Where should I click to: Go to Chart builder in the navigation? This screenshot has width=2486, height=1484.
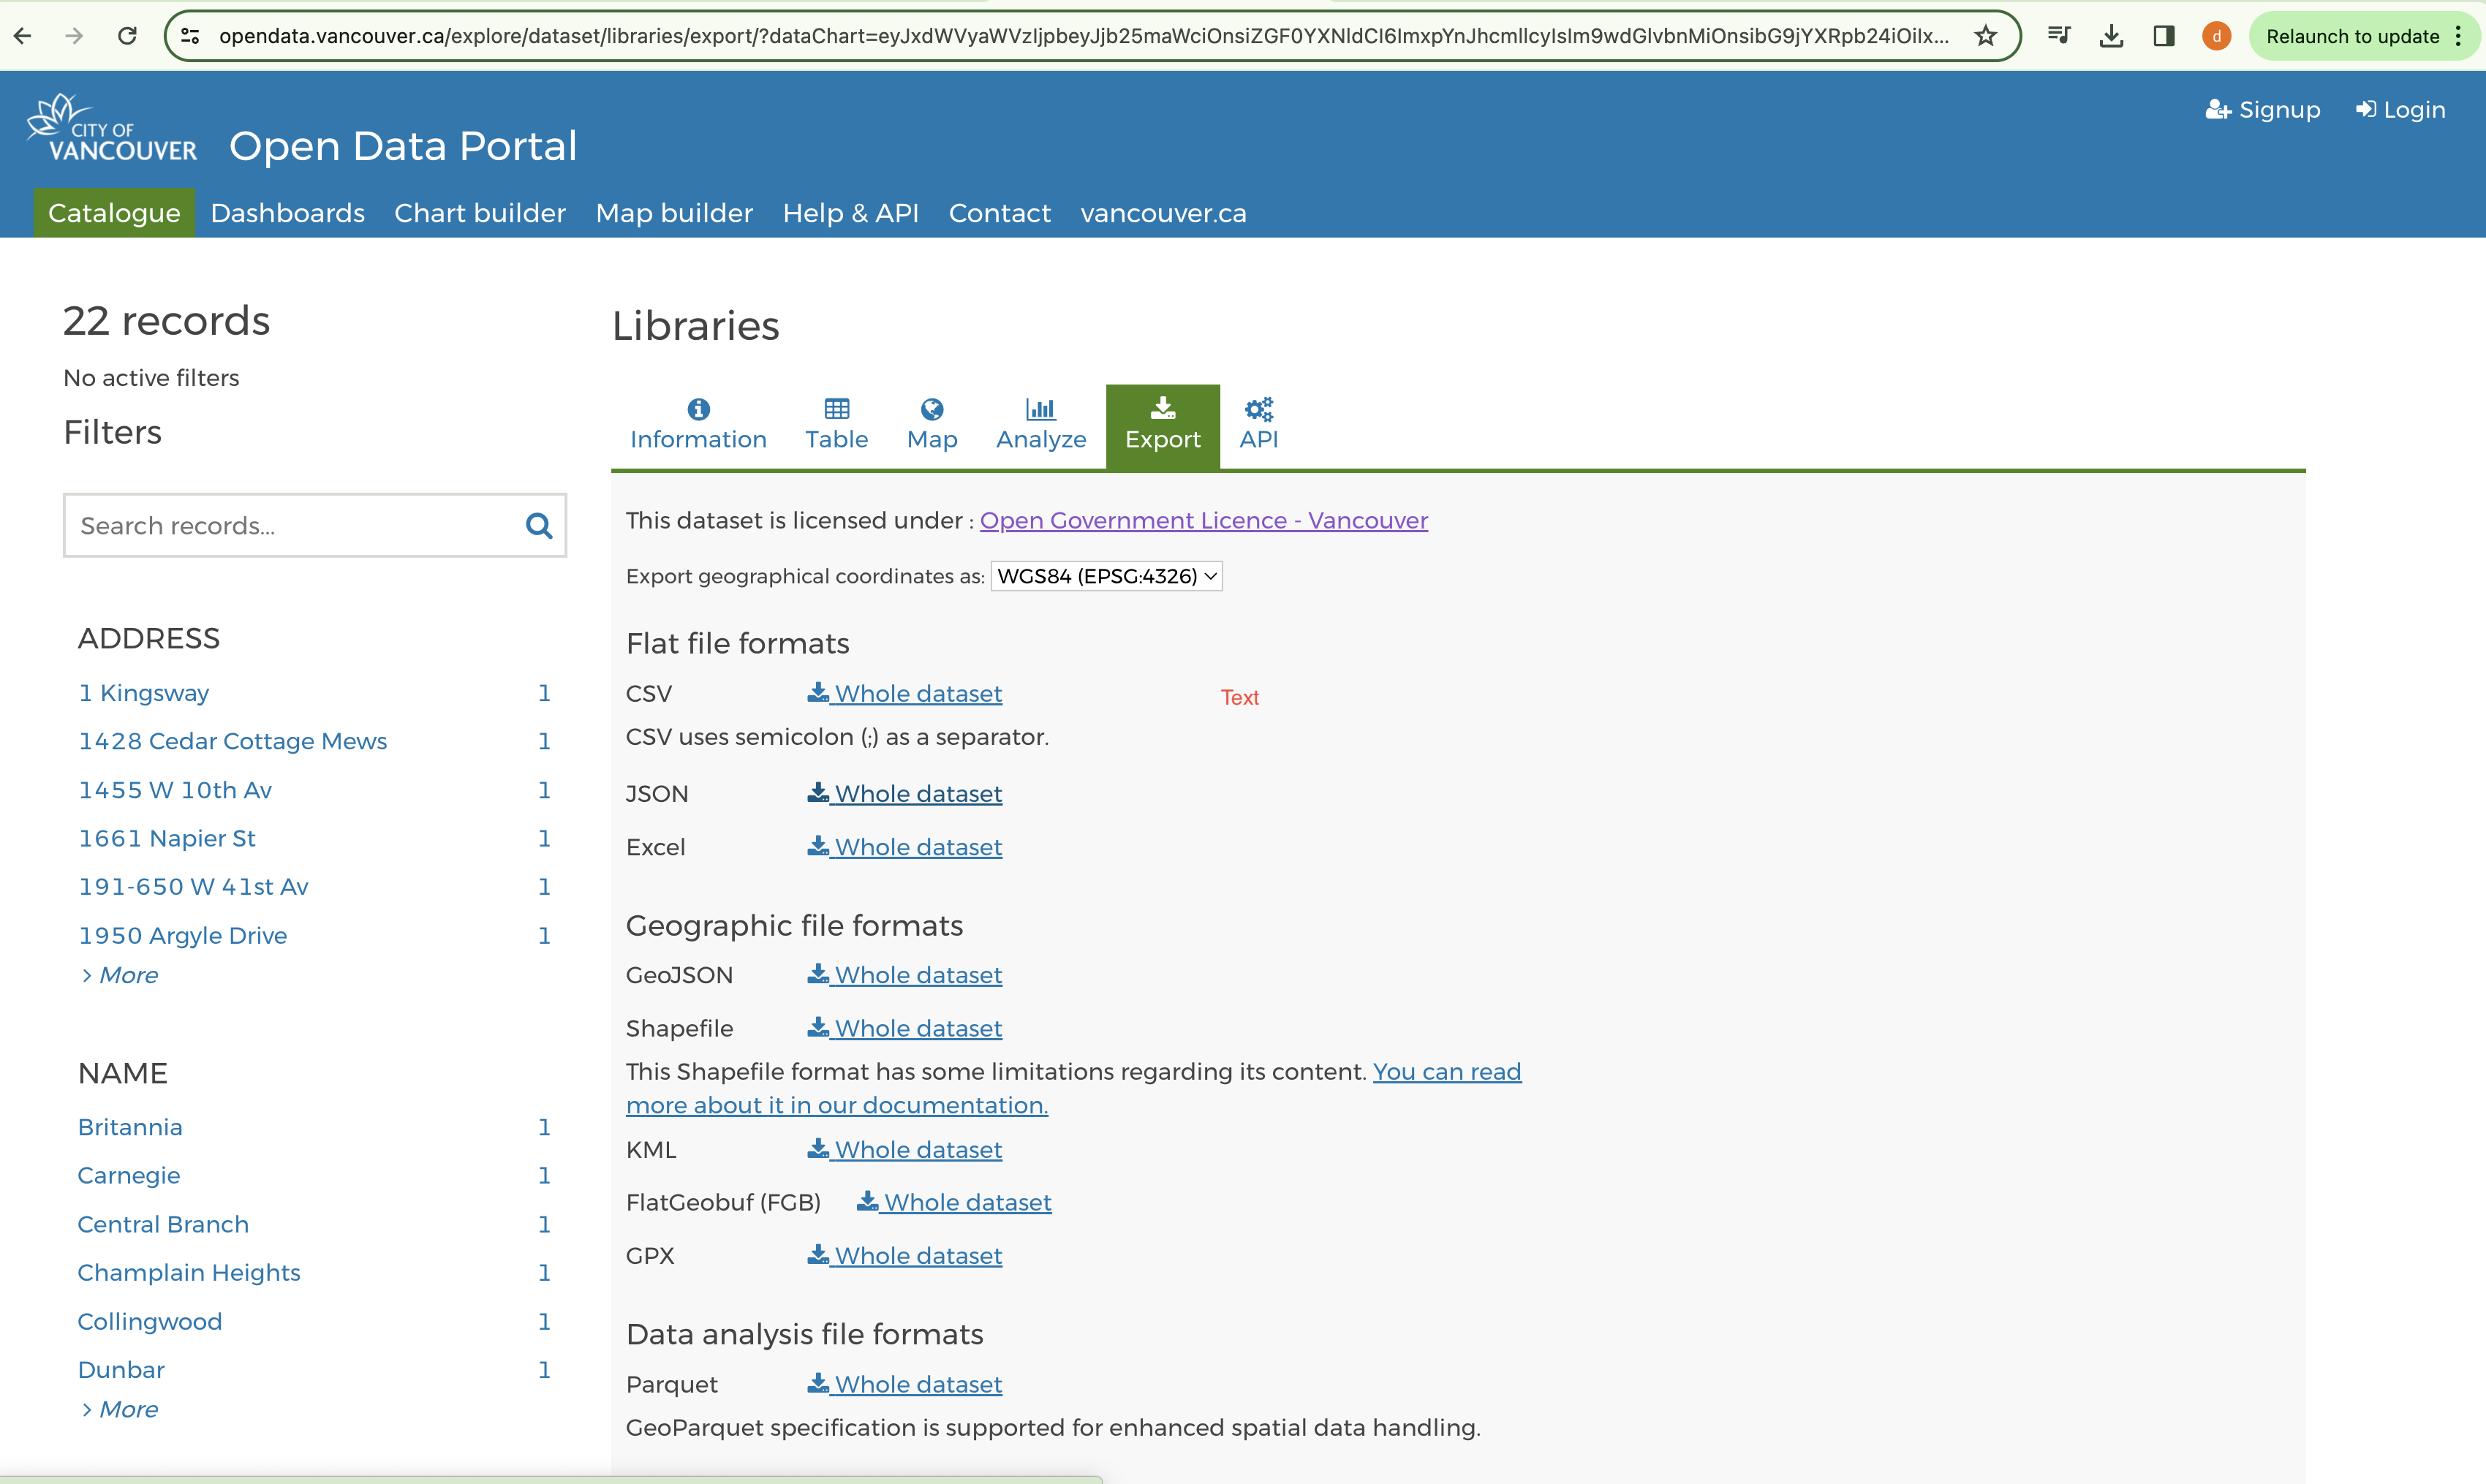click(x=479, y=213)
